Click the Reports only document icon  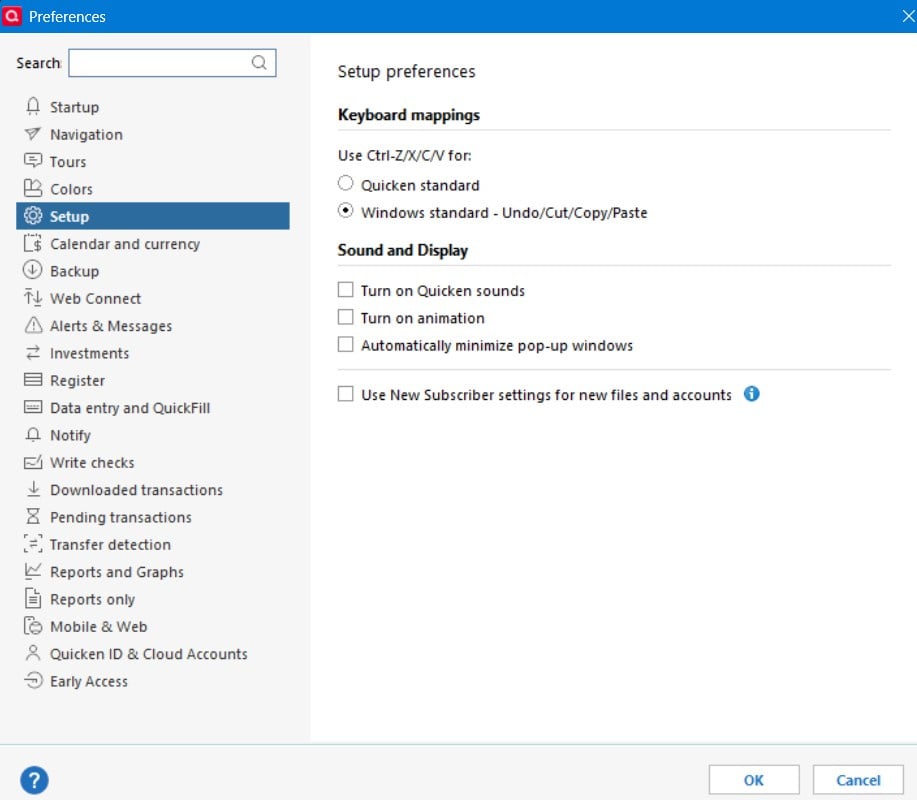click(33, 598)
